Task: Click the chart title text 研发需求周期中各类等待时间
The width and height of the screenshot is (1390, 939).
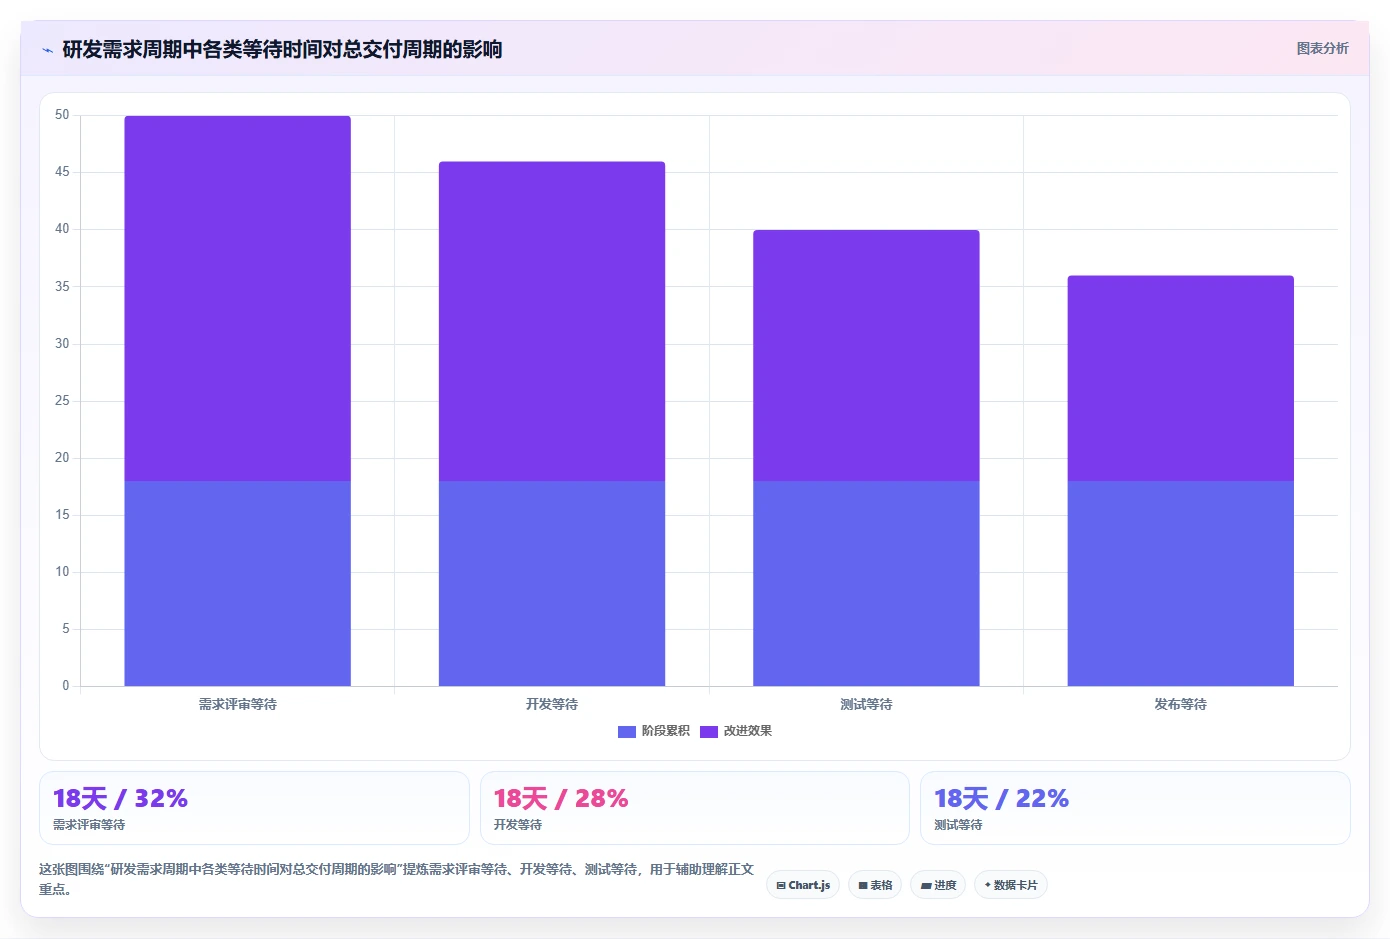Action: click(x=192, y=49)
